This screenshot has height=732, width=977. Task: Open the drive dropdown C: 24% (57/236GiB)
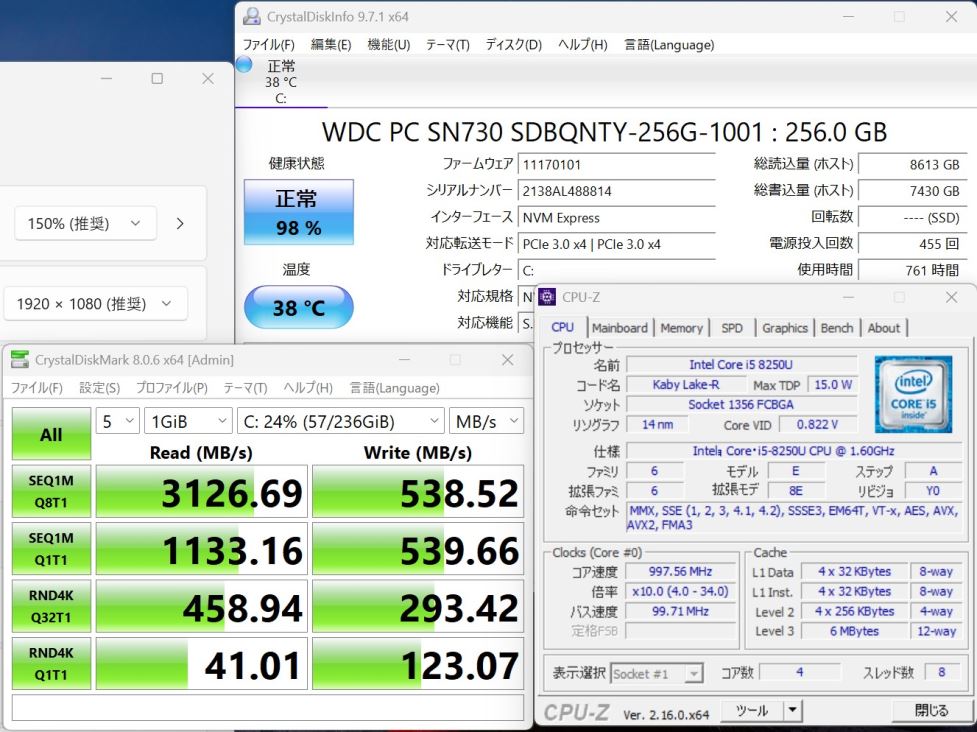coord(340,421)
